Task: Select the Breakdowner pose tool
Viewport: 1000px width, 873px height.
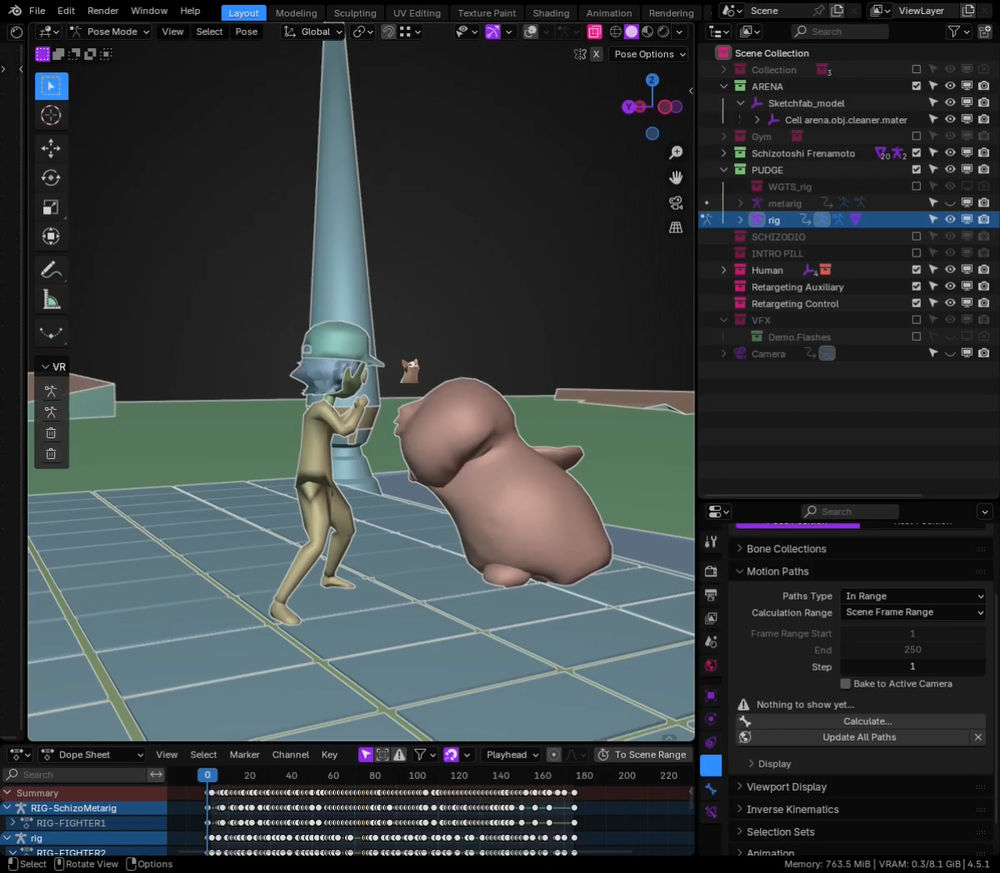Action: [51, 332]
